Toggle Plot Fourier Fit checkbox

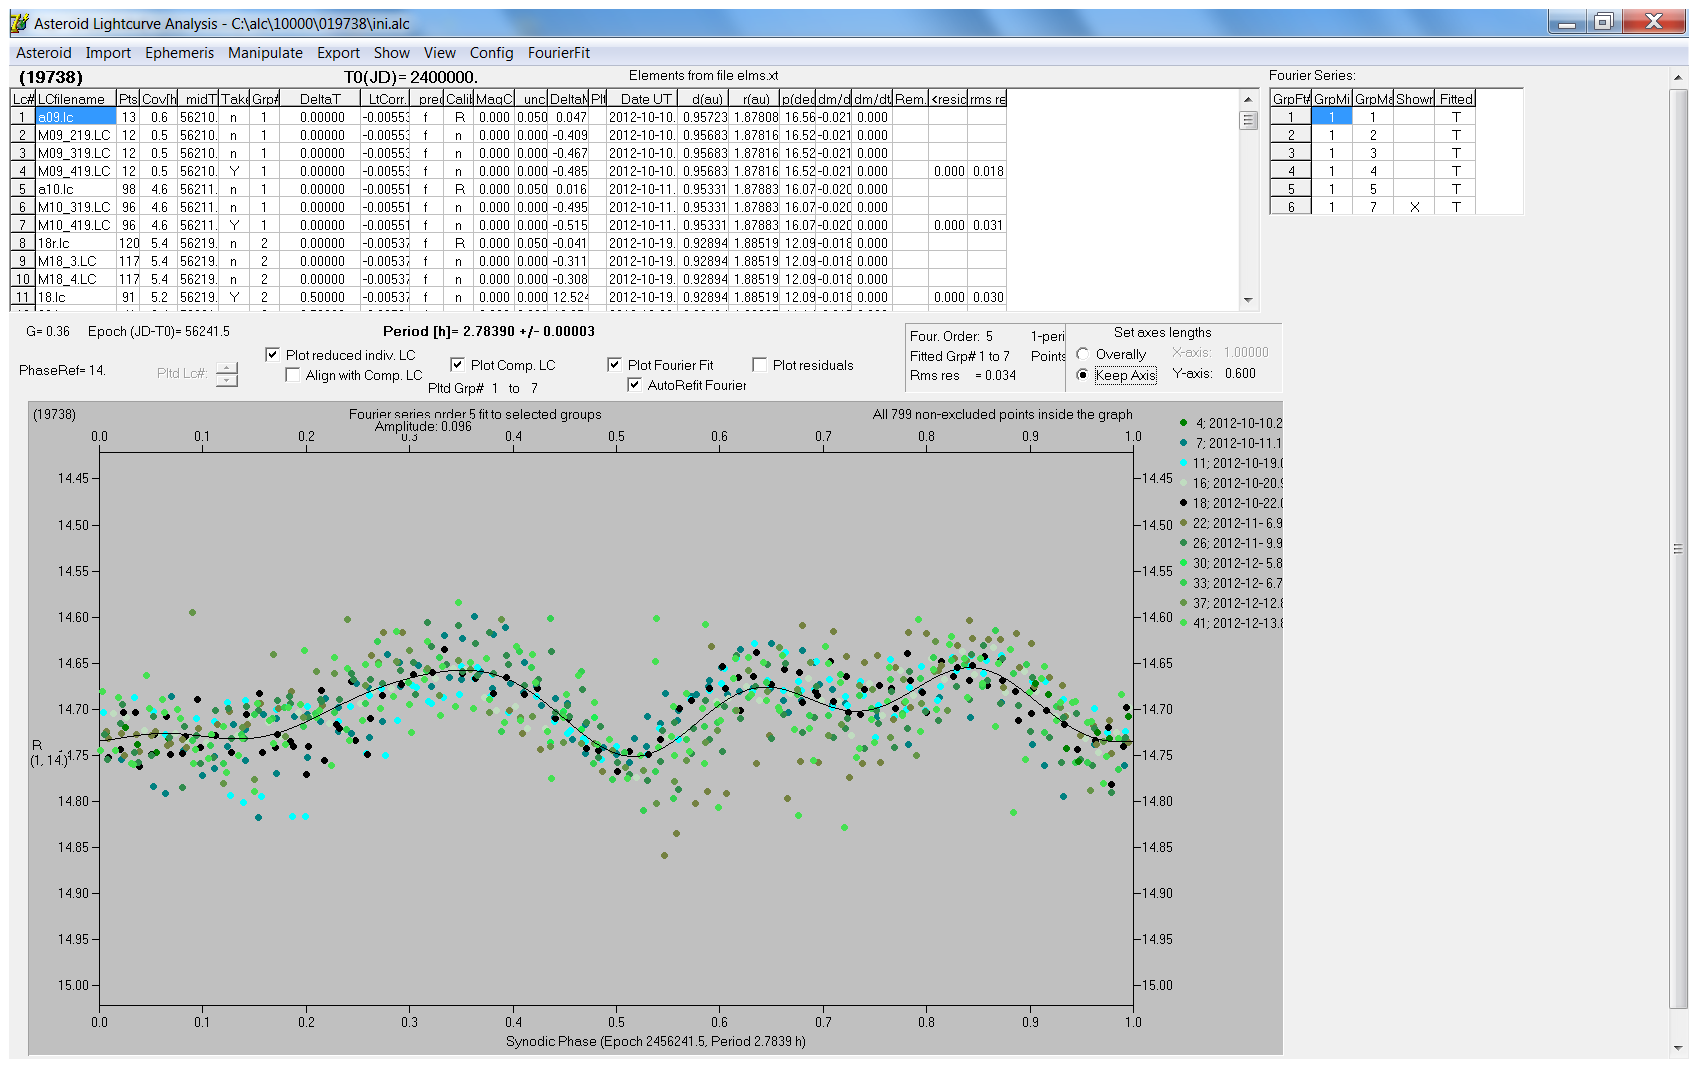[x=614, y=365]
